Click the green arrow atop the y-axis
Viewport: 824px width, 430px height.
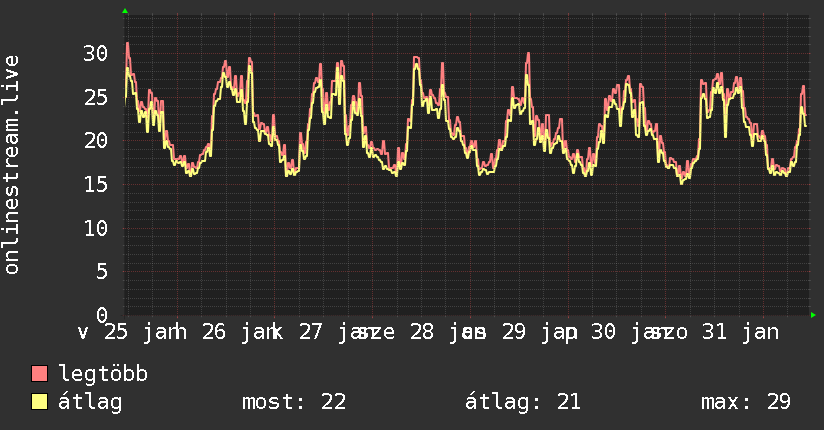coord(125,11)
